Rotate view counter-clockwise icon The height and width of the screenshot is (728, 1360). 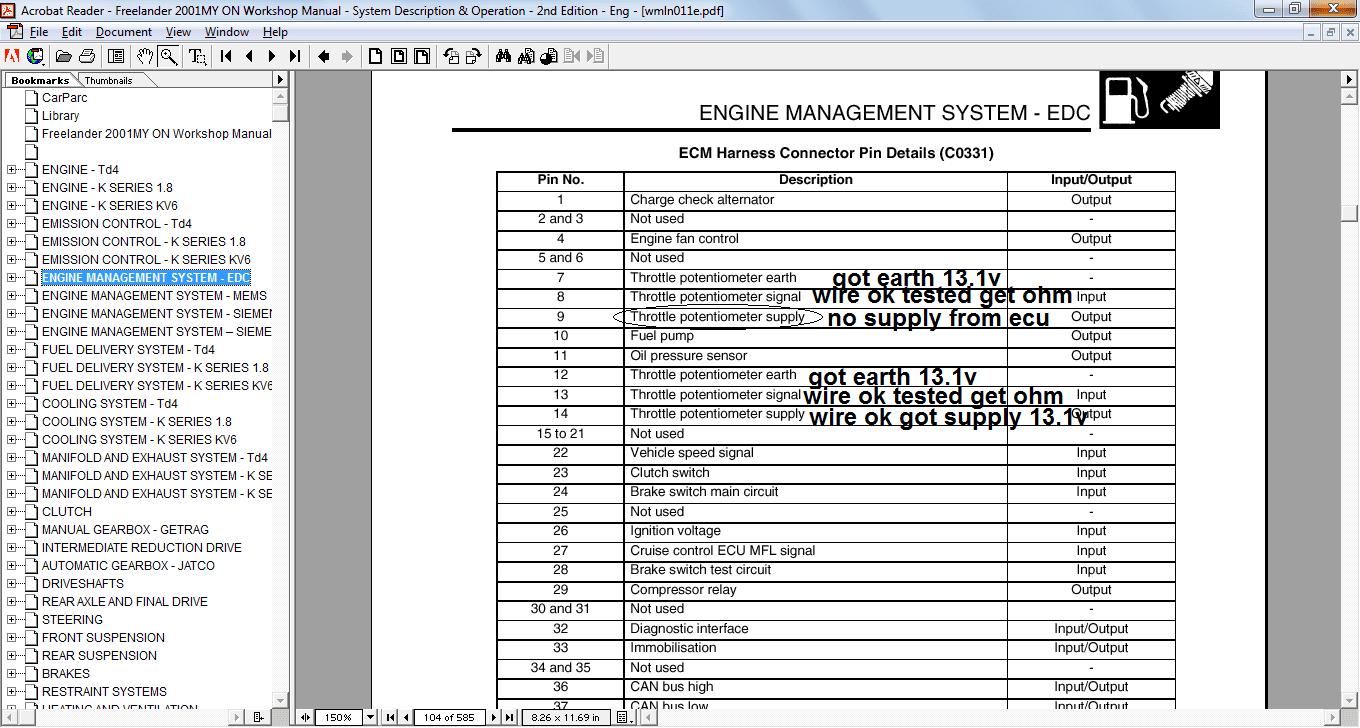451,56
